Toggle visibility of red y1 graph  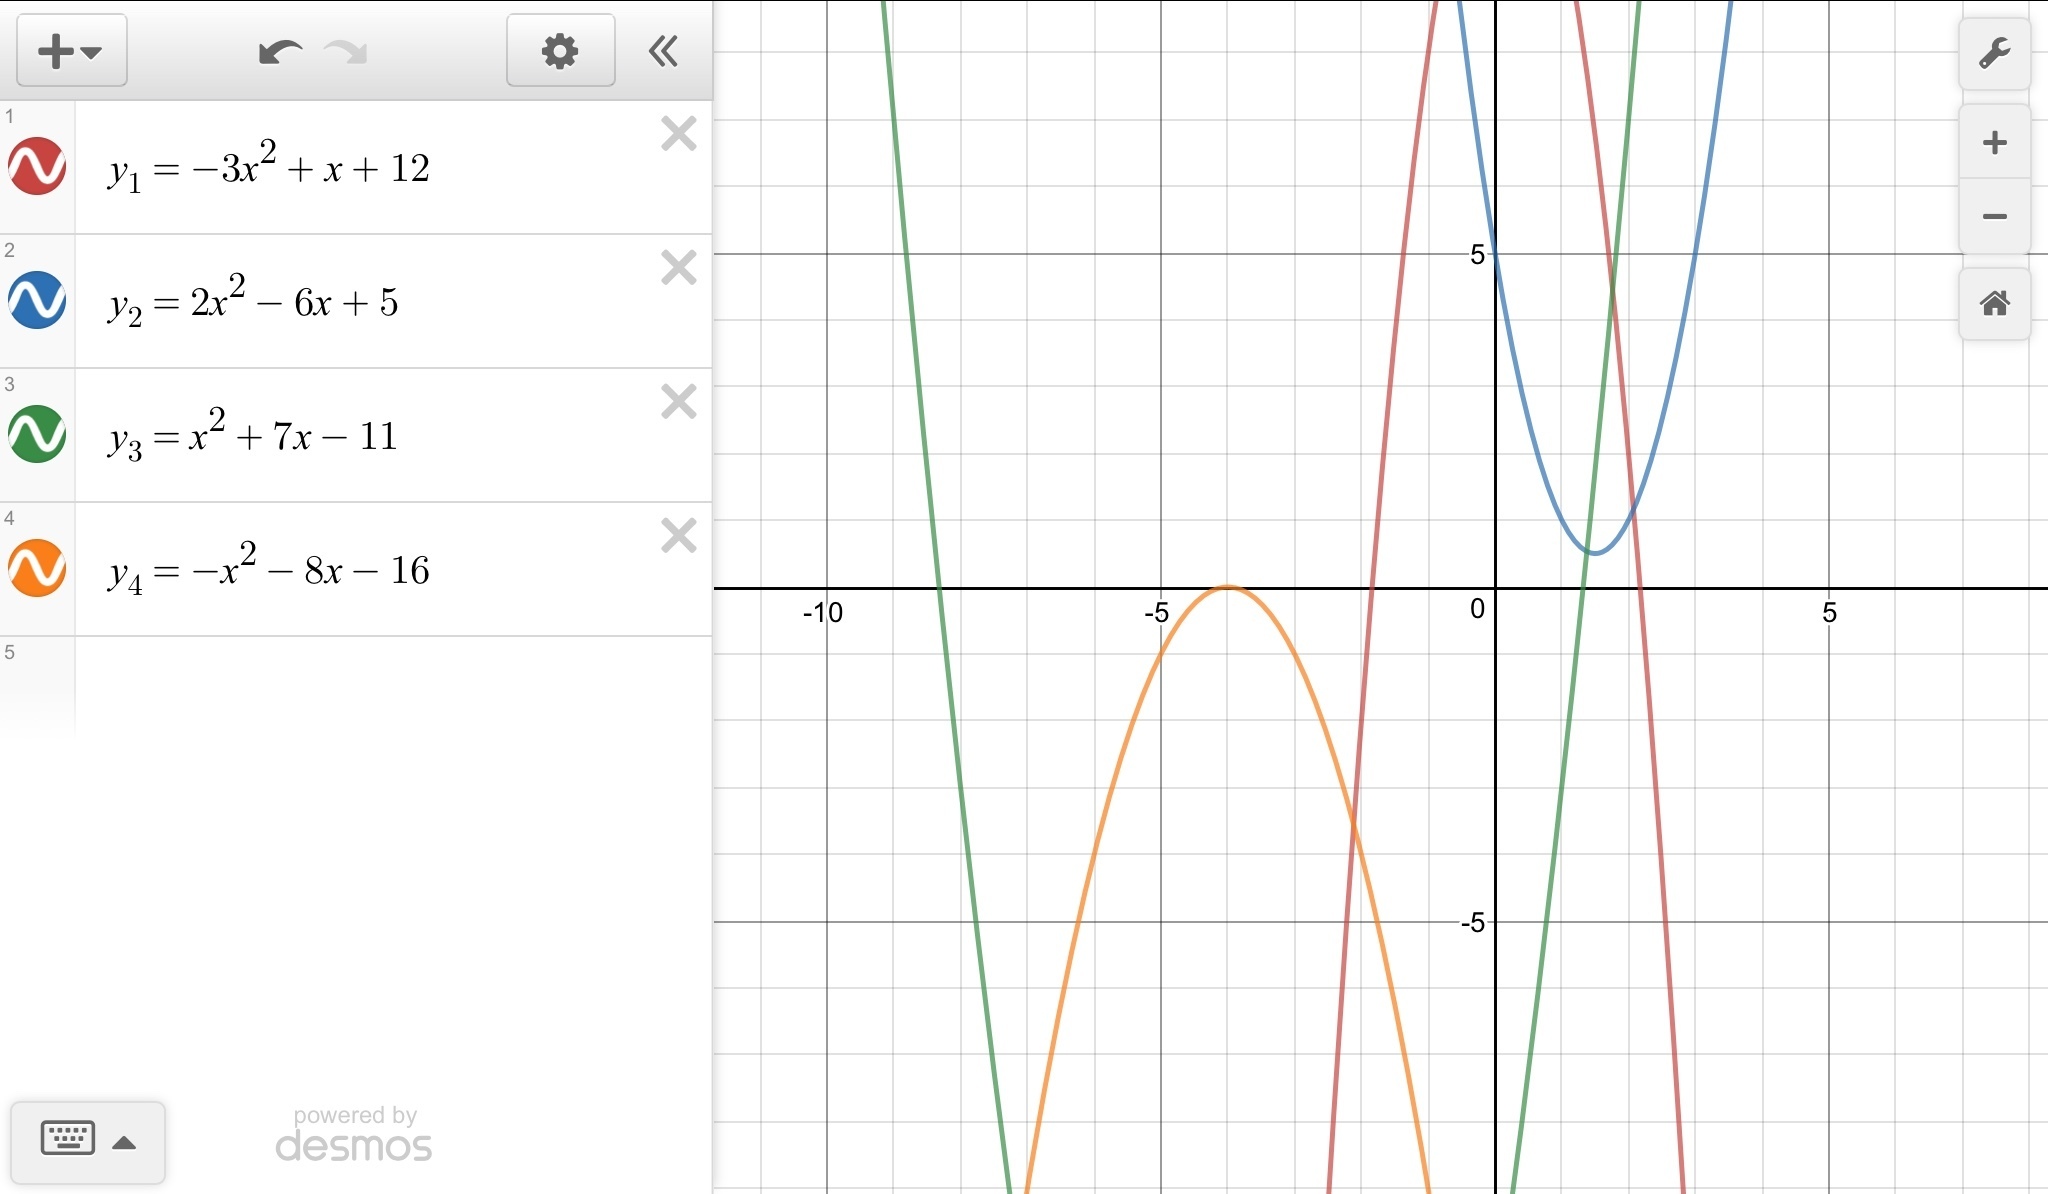click(x=37, y=166)
